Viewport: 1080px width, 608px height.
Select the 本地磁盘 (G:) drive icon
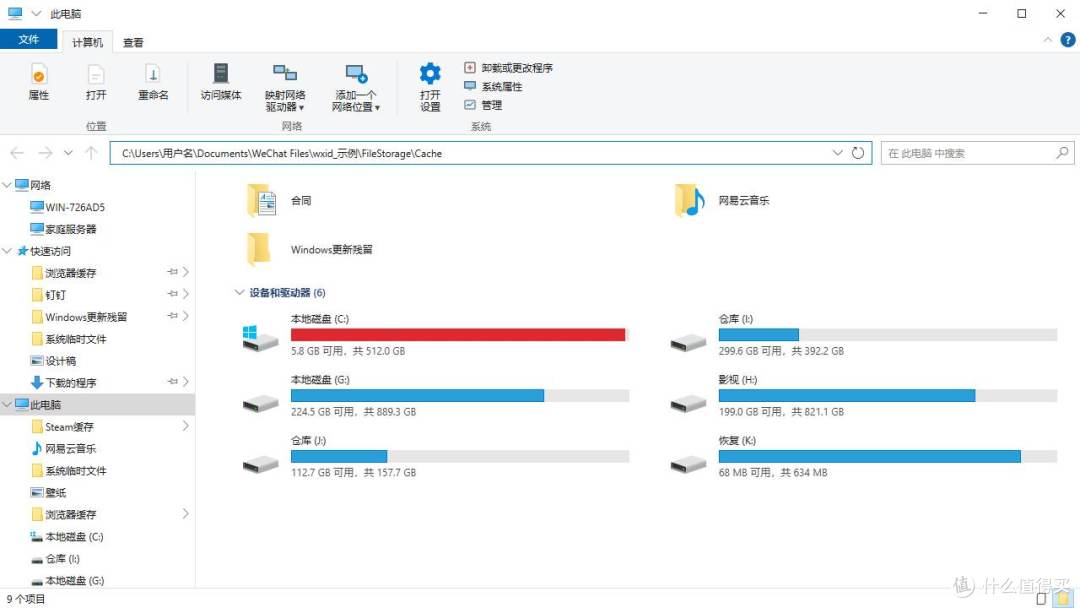pyautogui.click(x=260, y=403)
